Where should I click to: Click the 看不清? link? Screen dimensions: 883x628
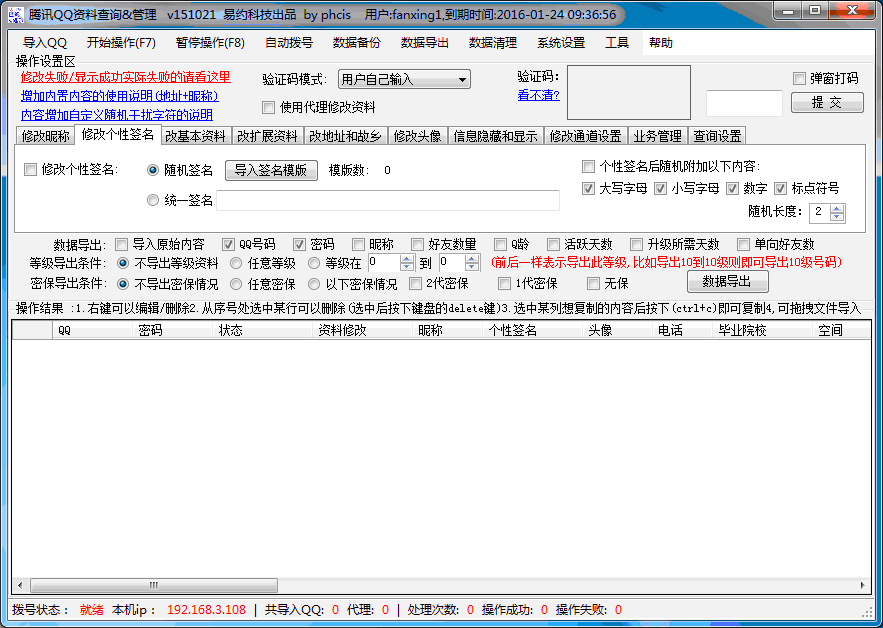538,95
